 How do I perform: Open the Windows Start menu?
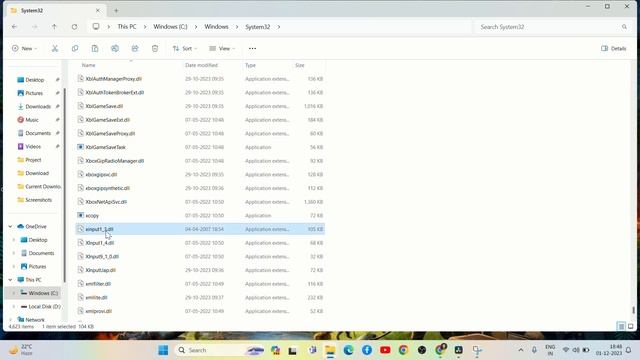(x=163, y=350)
